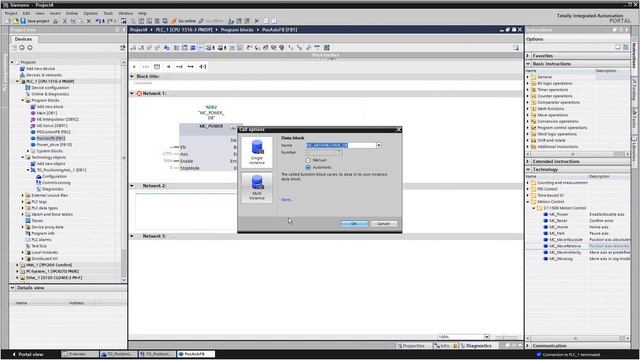Open the View menu
This screenshot has height=360, width=640.
click(40, 13)
